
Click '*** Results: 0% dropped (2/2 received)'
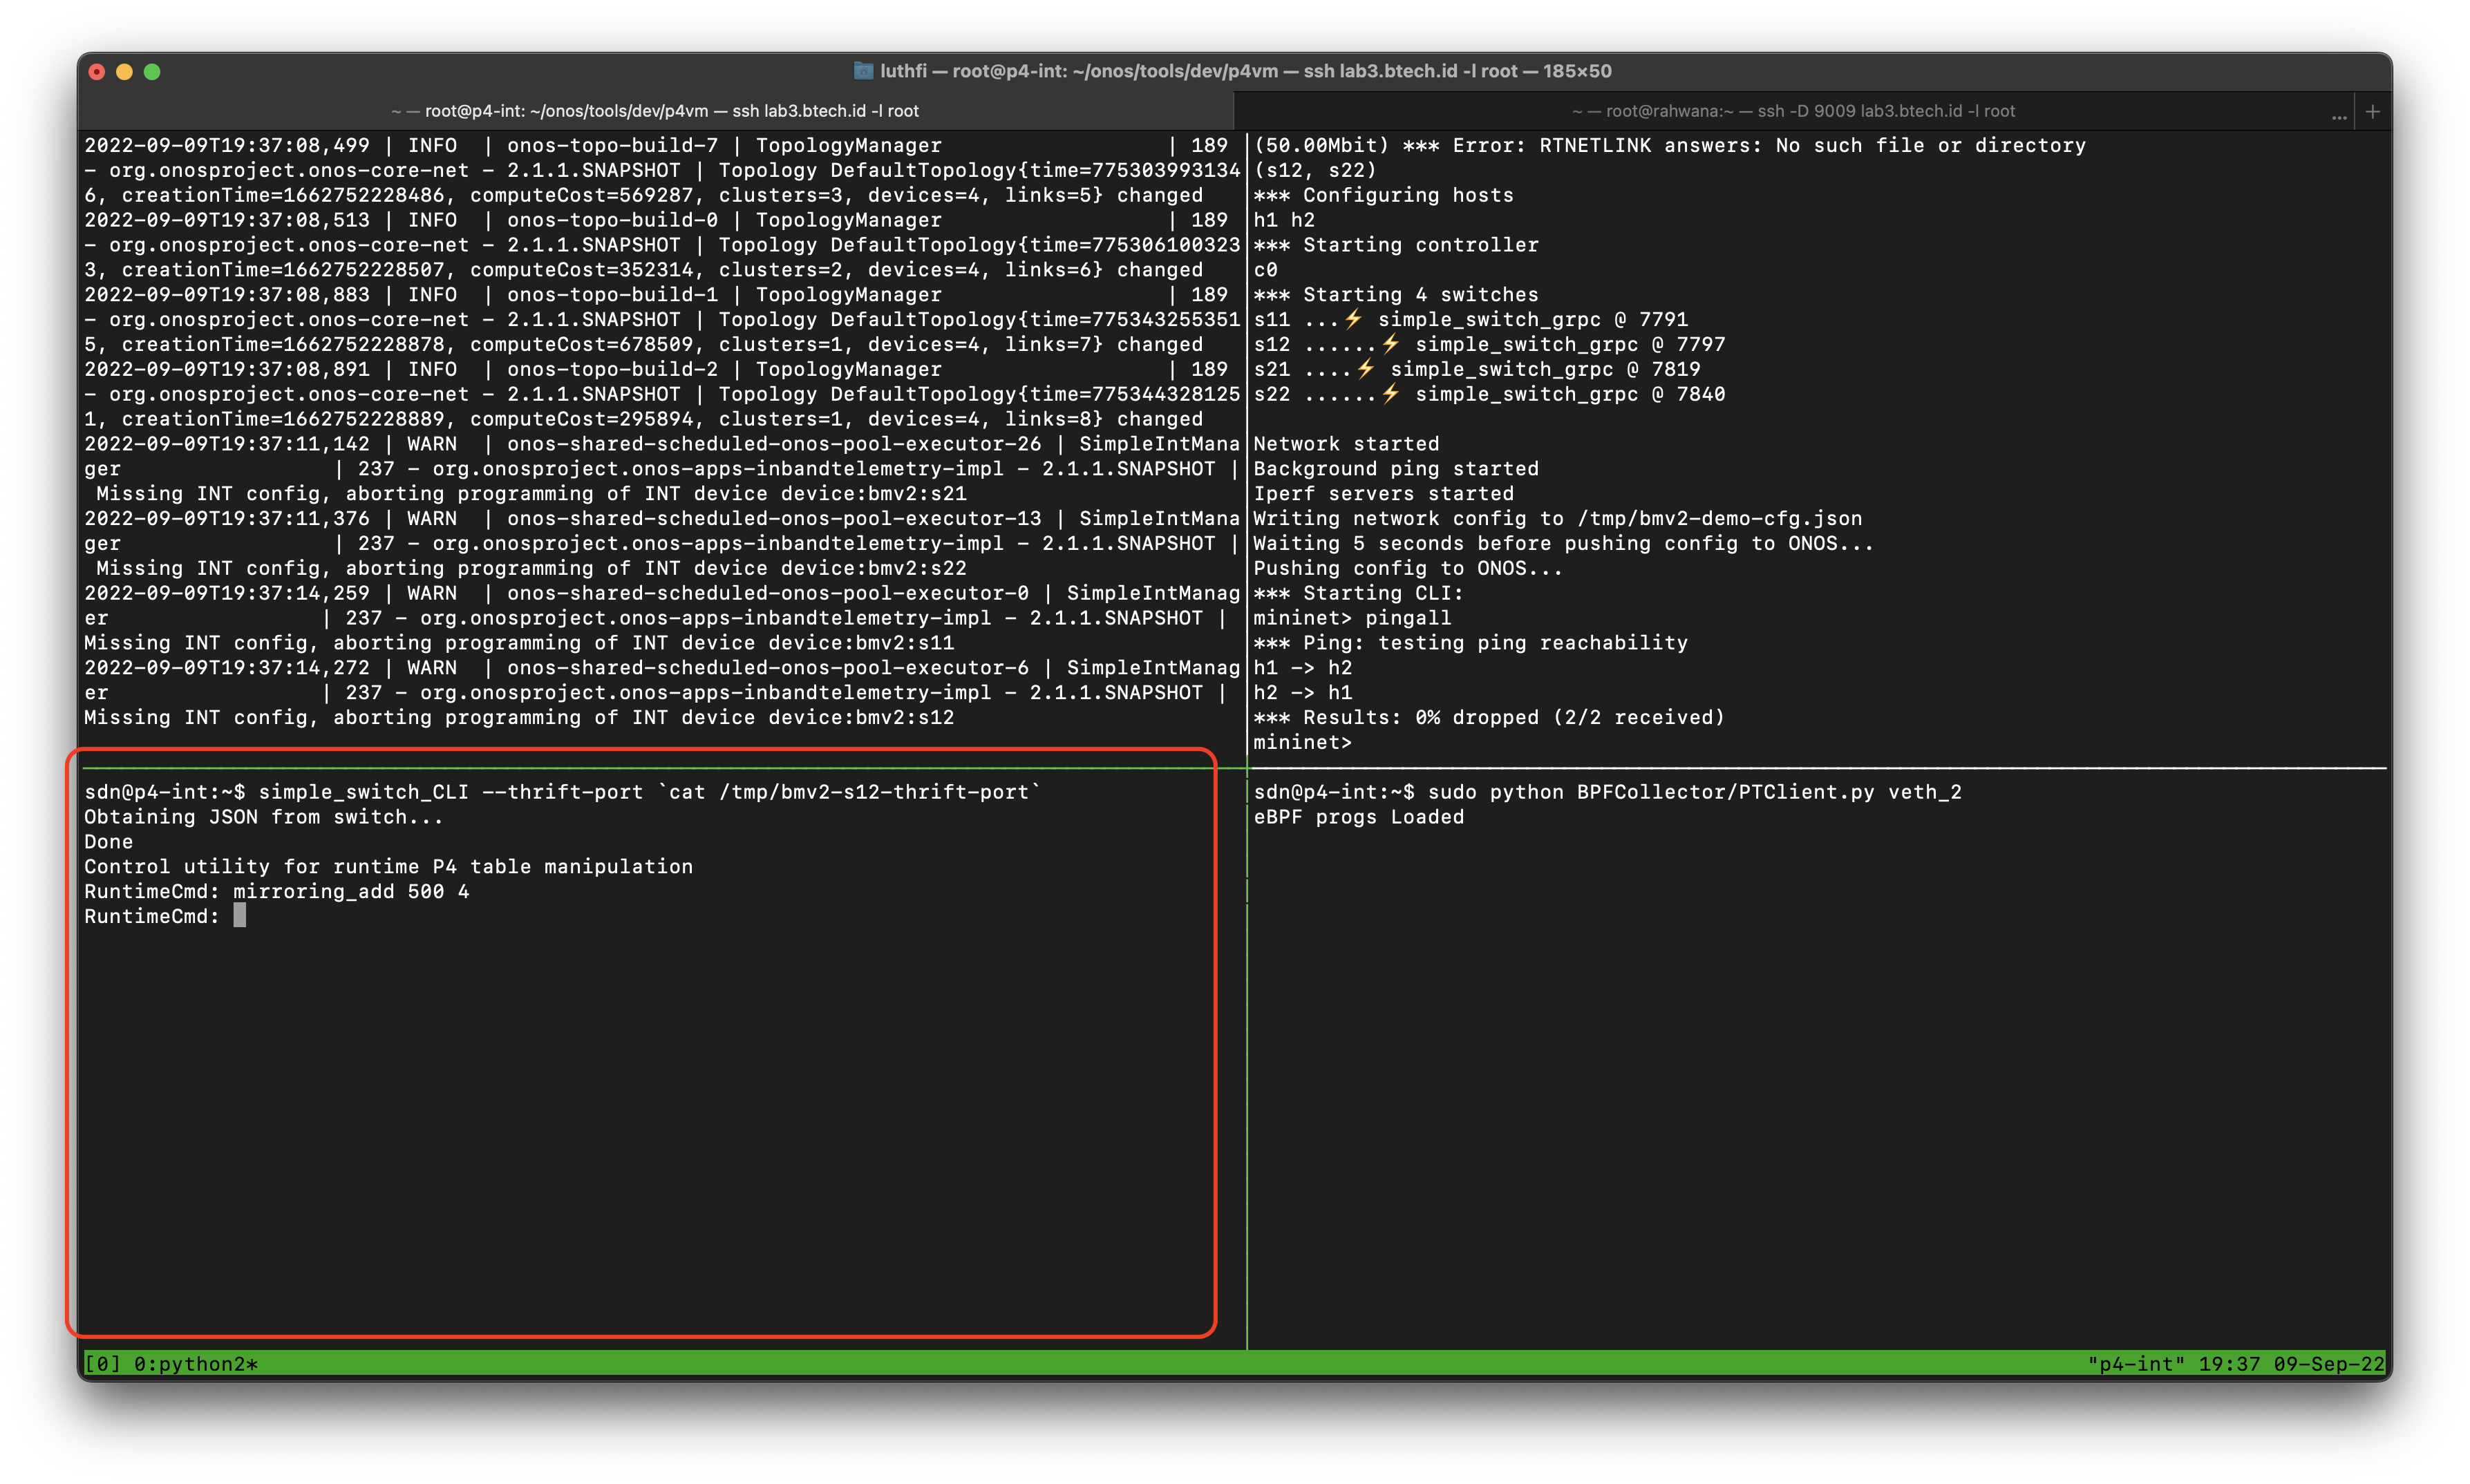pyautogui.click(x=1489, y=717)
